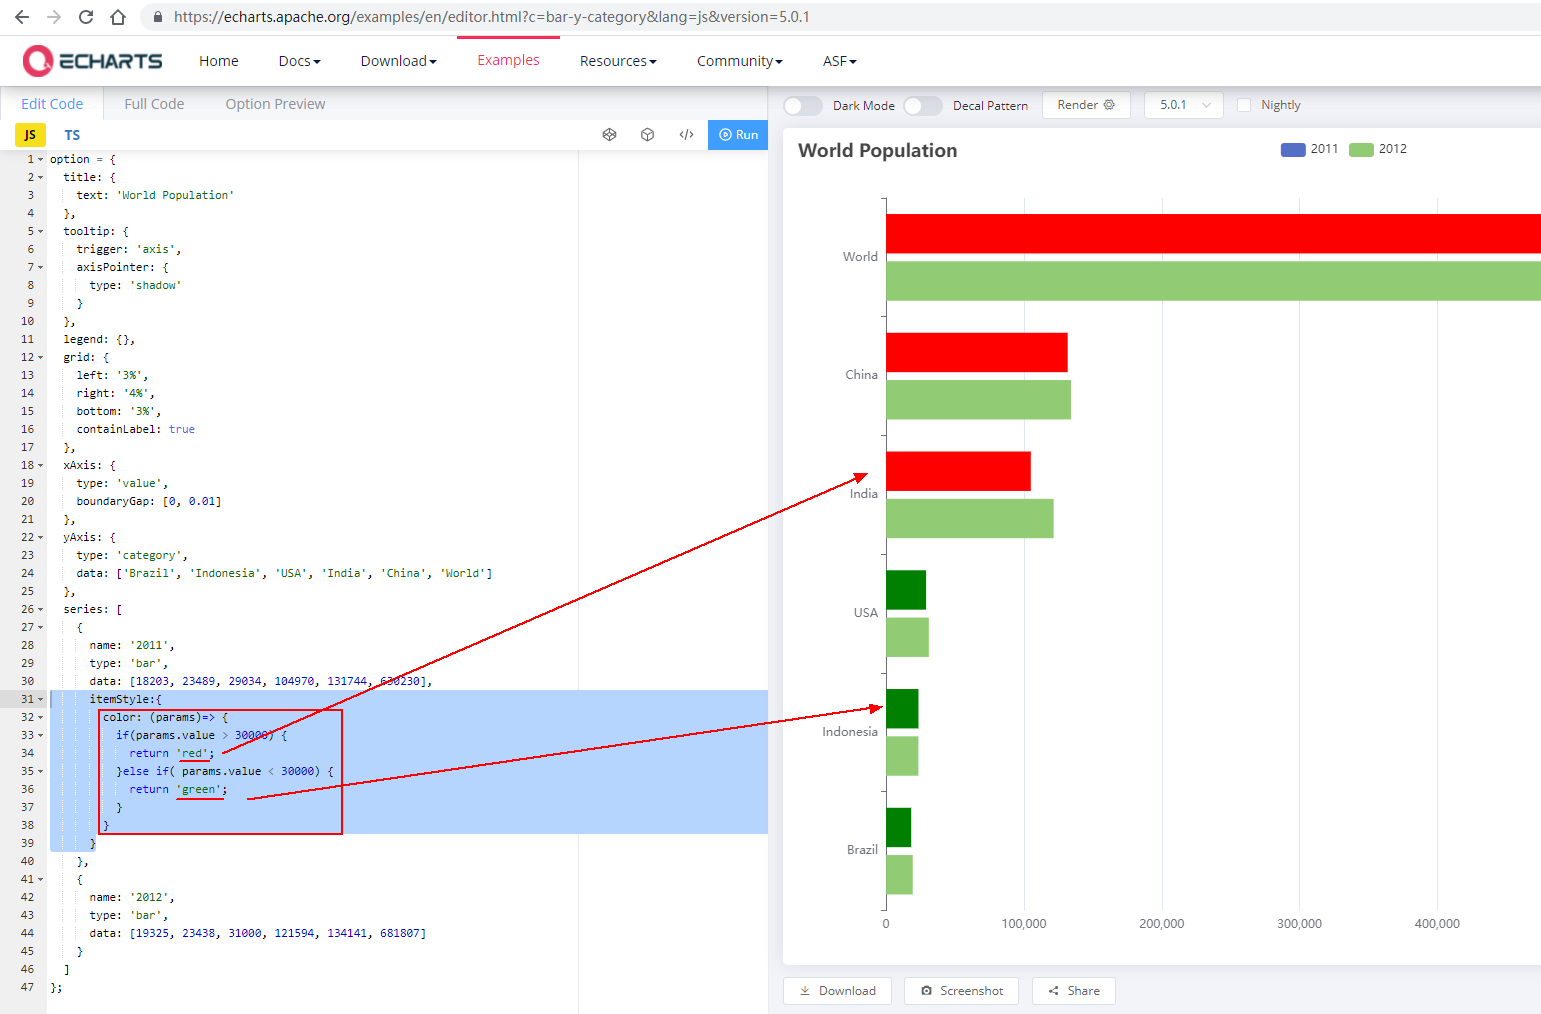Viewport: 1541px width, 1014px height.
Task: Expand the Docs menu
Action: (298, 60)
